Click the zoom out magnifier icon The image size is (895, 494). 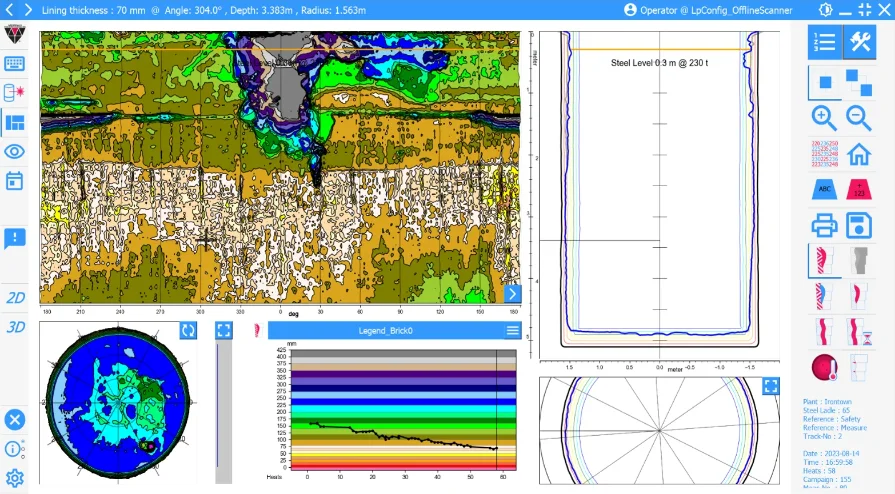(x=859, y=117)
